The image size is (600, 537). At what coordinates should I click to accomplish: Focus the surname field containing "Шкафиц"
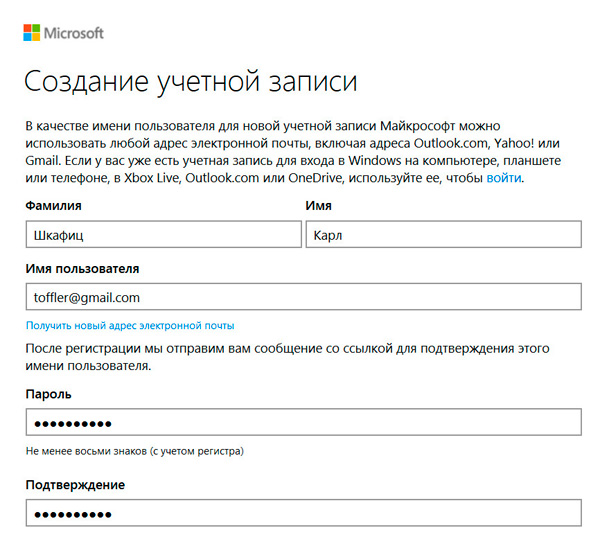(162, 234)
